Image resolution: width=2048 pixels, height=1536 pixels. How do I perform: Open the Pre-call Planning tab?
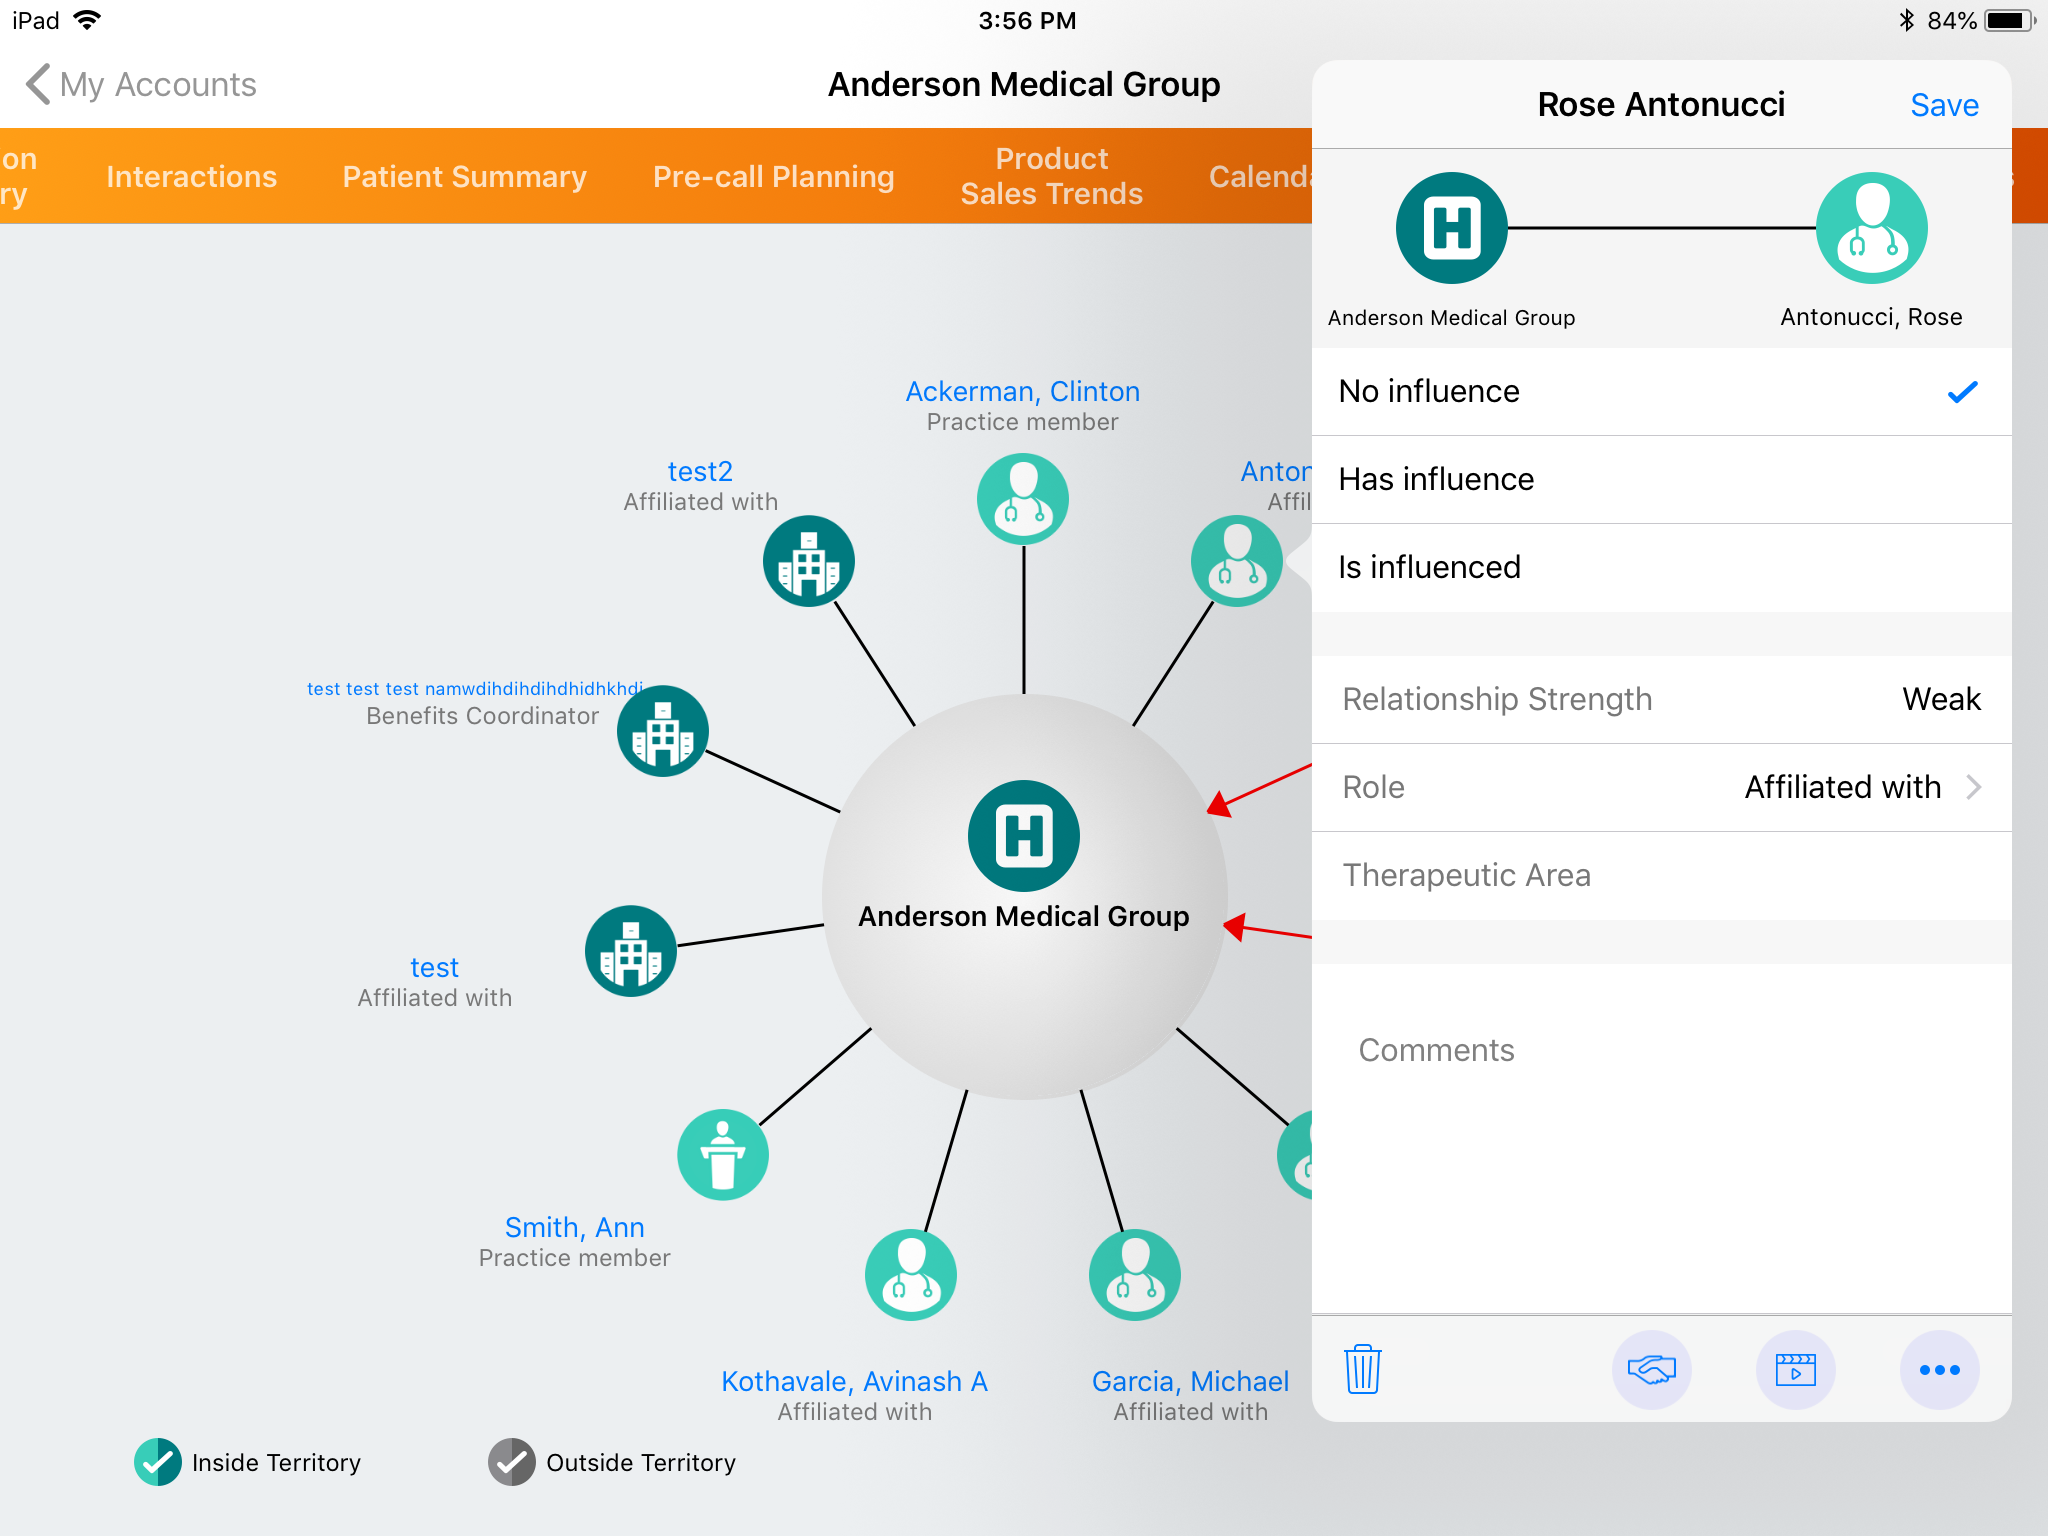(773, 176)
